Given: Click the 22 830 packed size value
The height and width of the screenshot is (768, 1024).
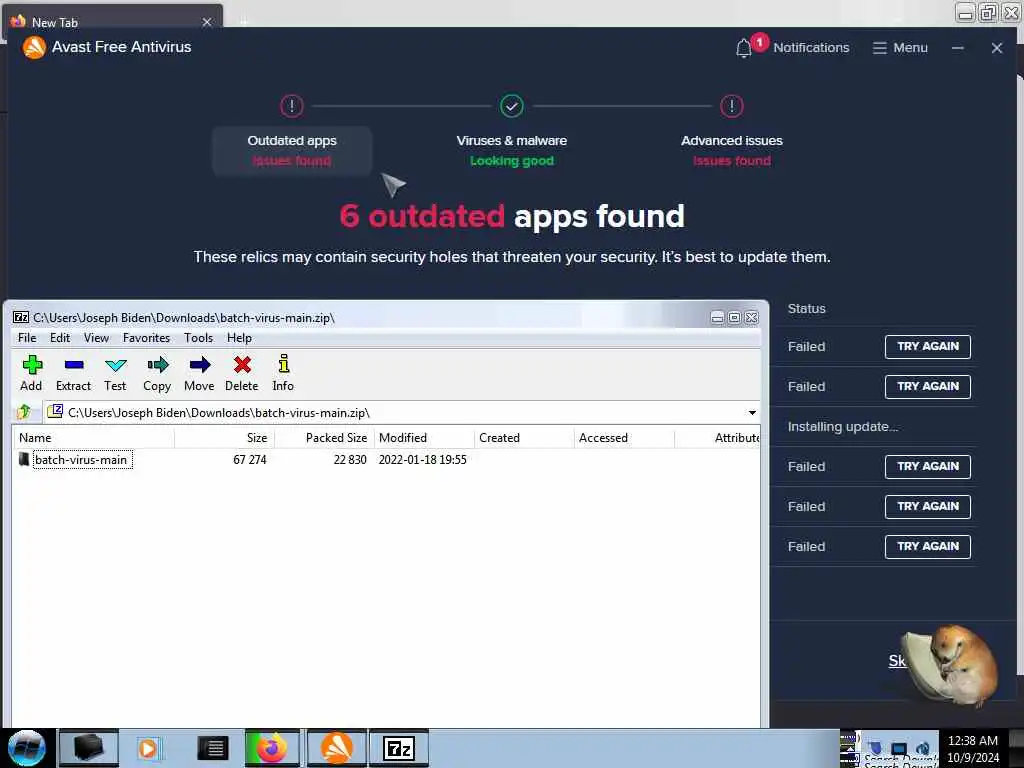Looking at the screenshot, I should [x=350, y=460].
